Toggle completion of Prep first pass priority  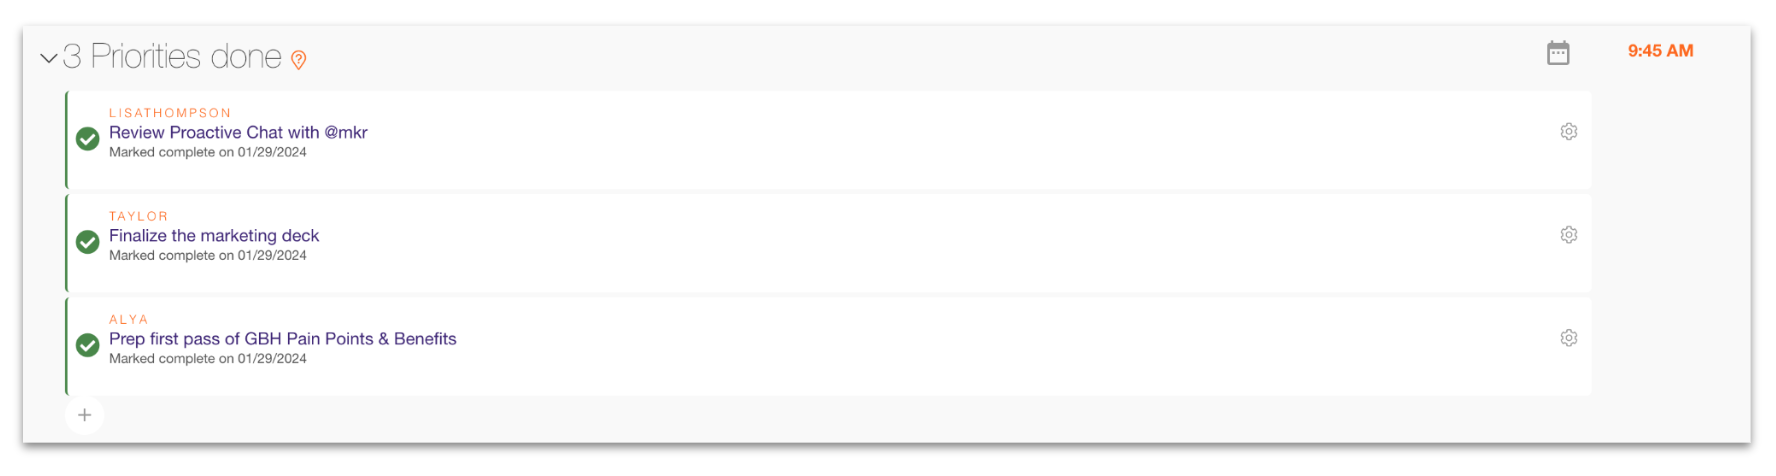coord(88,345)
